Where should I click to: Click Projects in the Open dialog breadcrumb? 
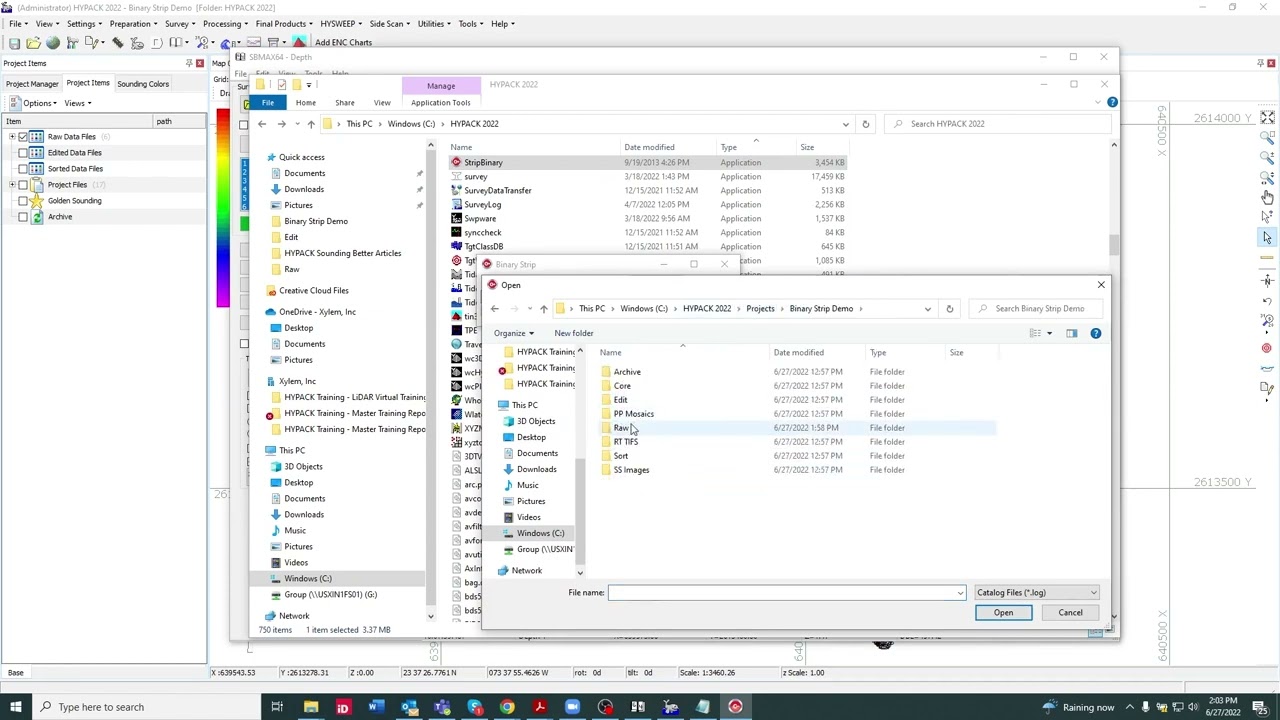[x=760, y=308]
